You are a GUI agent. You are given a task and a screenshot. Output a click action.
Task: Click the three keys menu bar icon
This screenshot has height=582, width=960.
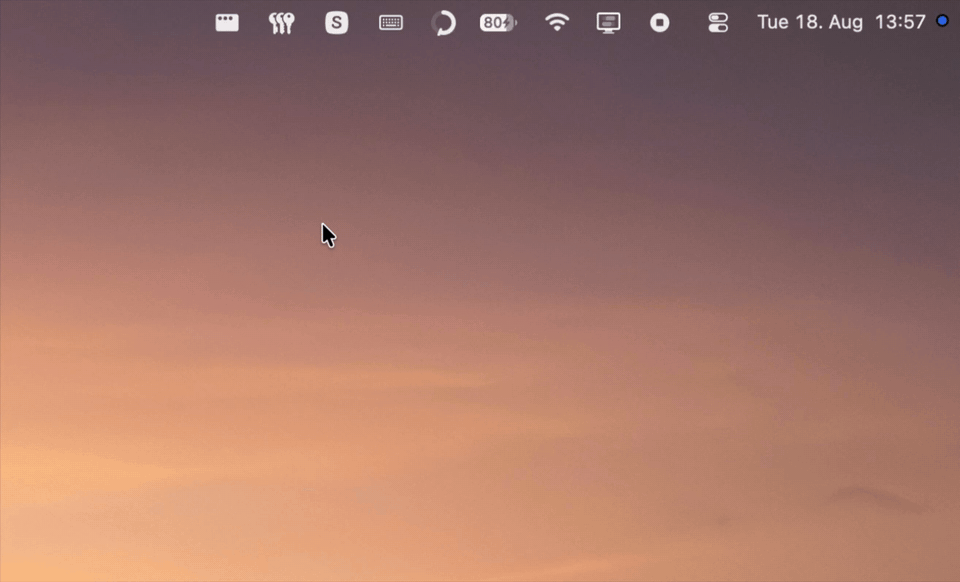coord(282,23)
